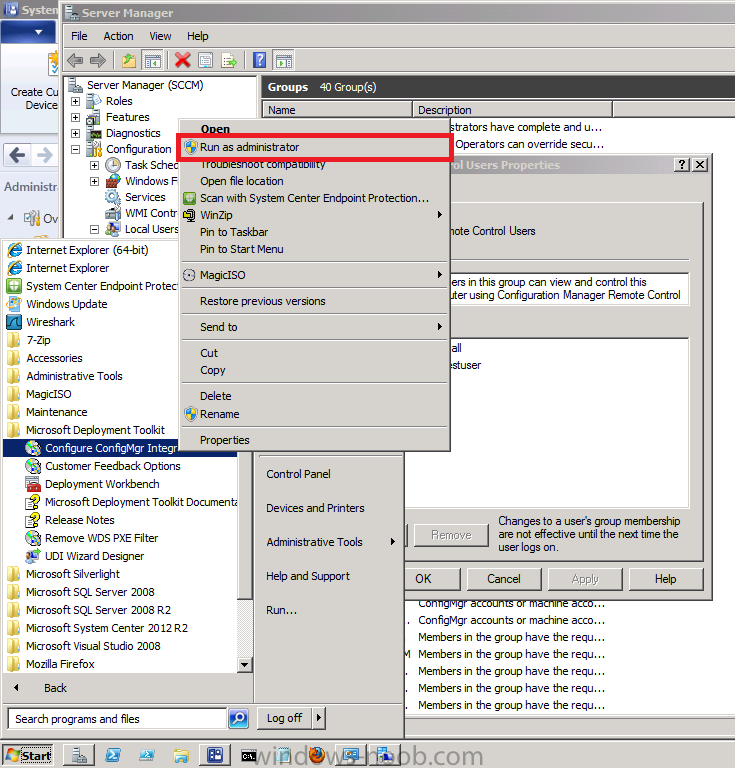This screenshot has height=771, width=735.
Task: Select Properties in the context menu
Action: tap(315, 440)
